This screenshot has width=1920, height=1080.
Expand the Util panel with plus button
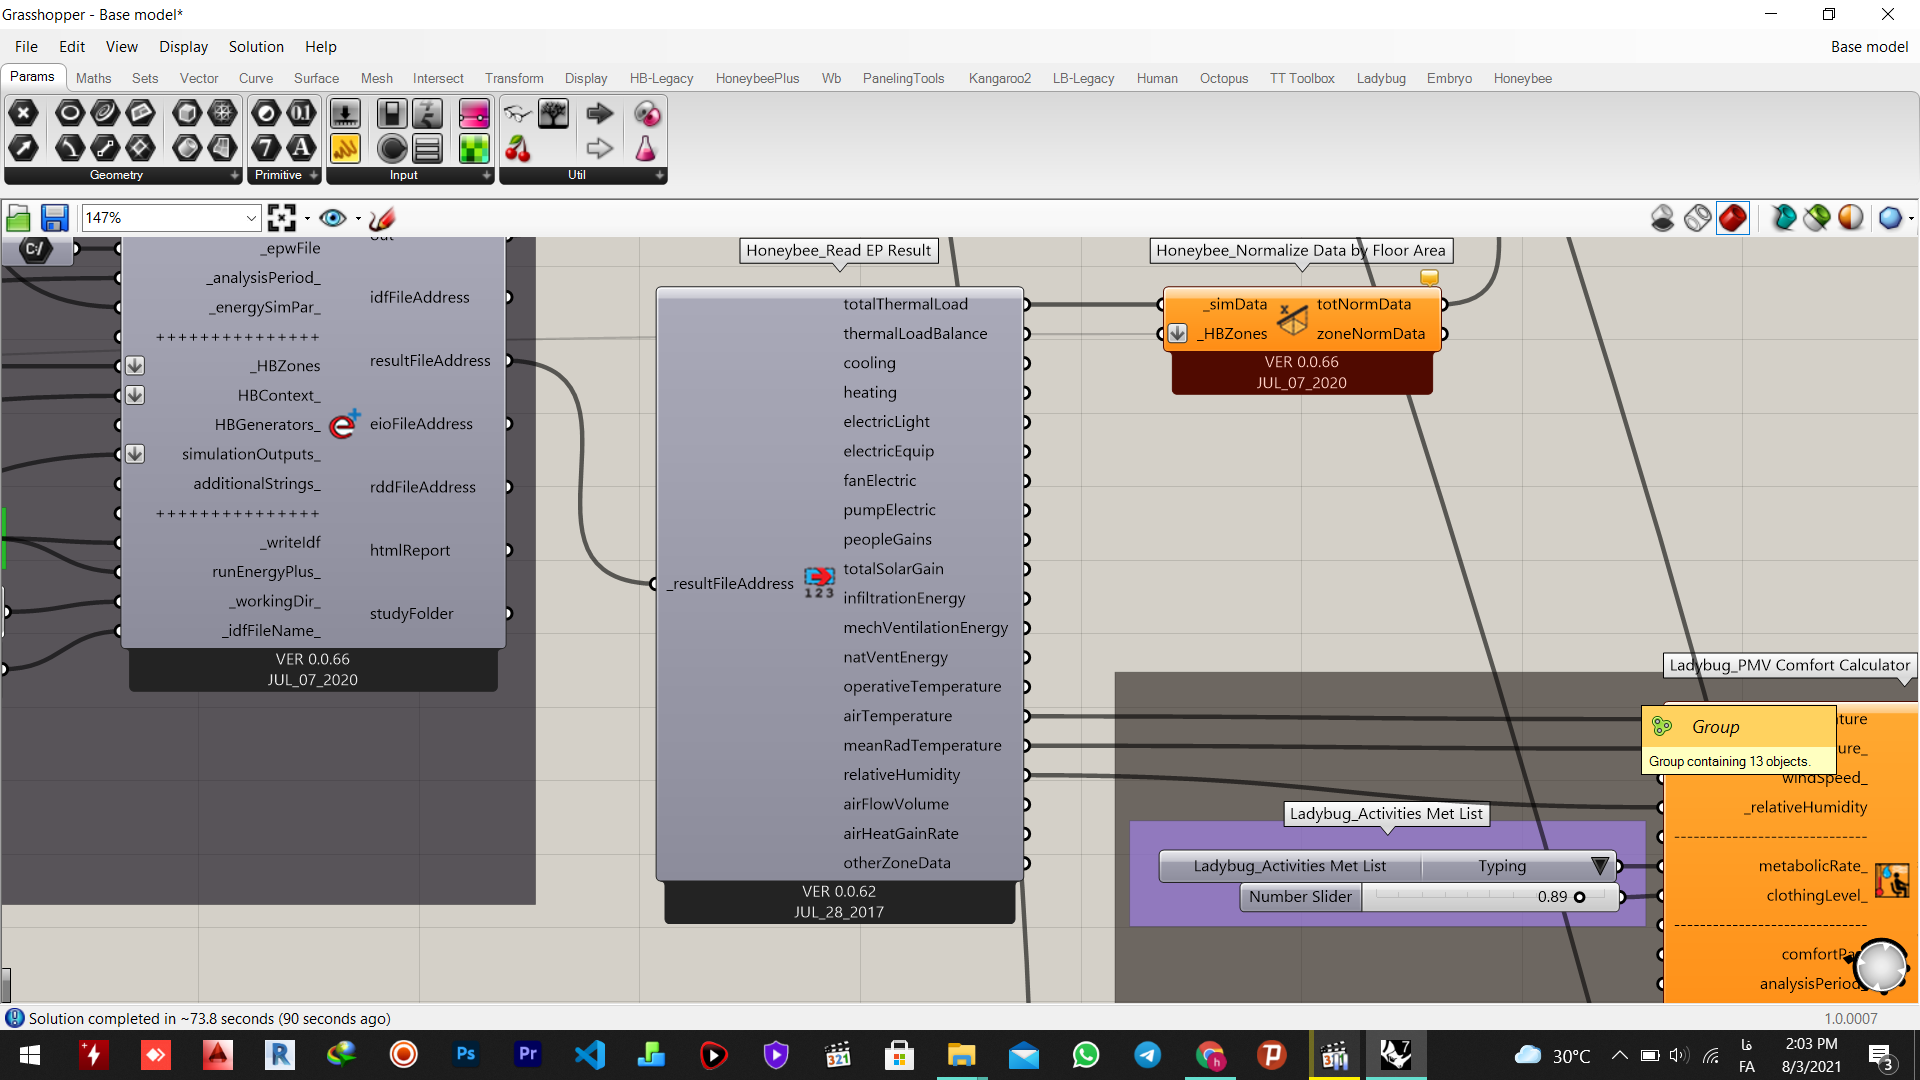[x=660, y=175]
